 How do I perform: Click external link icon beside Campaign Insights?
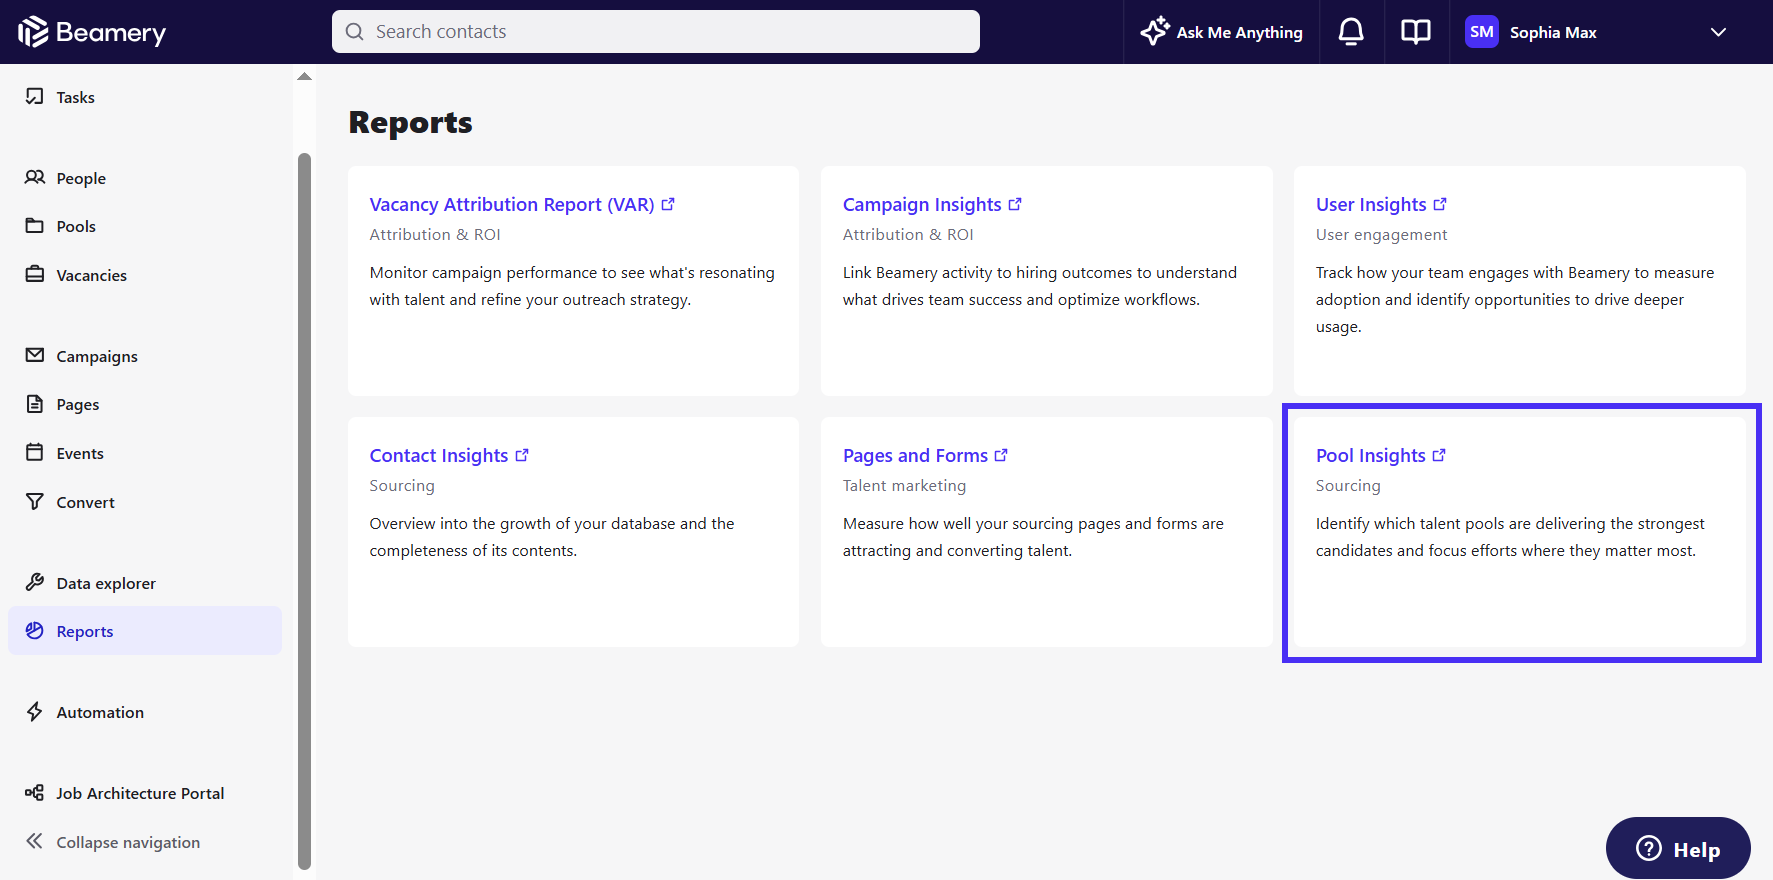[x=1015, y=204]
